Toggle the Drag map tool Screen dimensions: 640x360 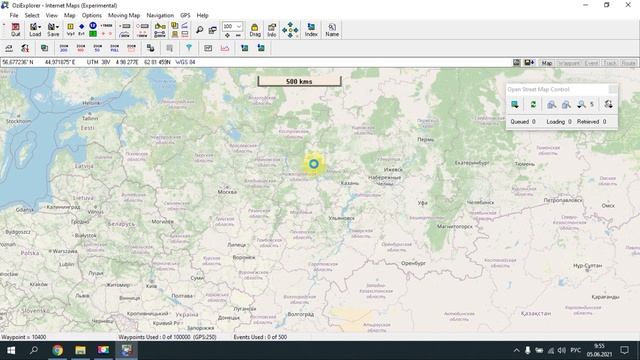tap(255, 30)
